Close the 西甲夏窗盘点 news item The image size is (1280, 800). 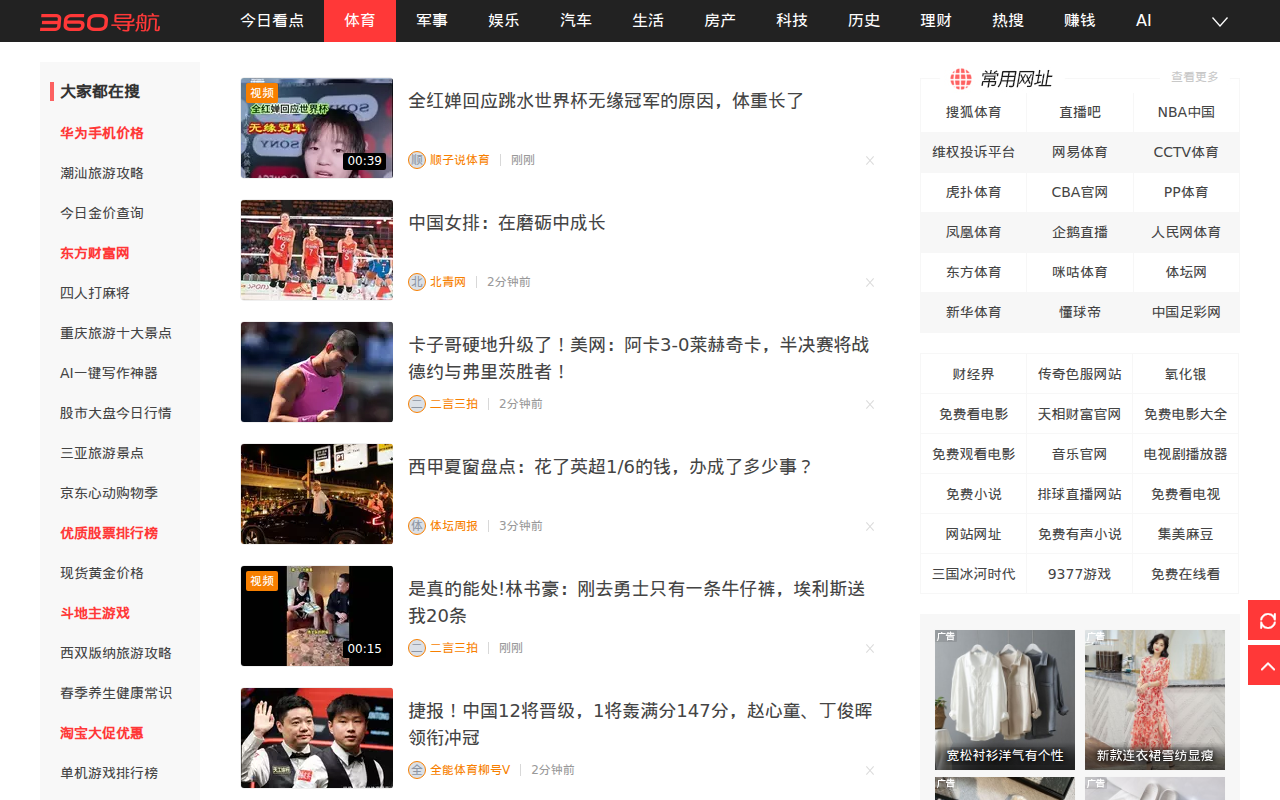tap(870, 526)
